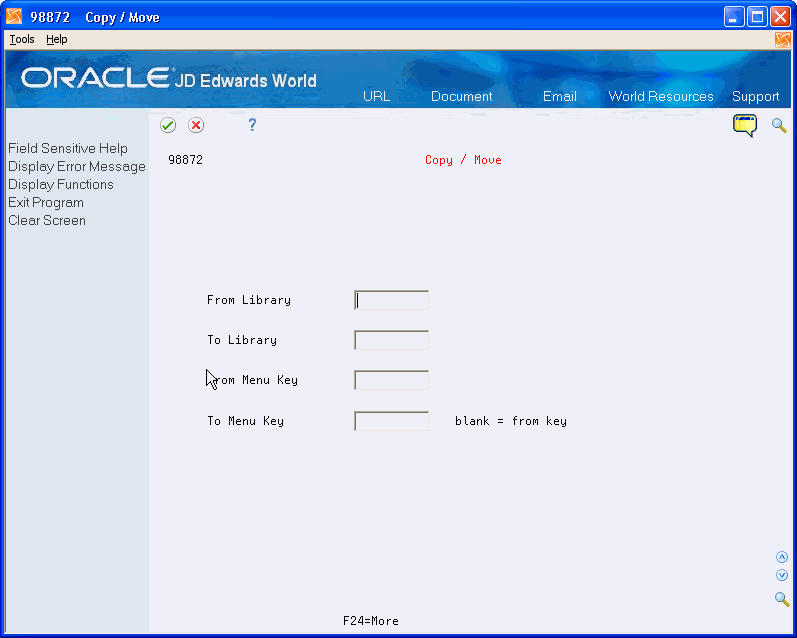The height and width of the screenshot is (638, 797).
Task: Choose Clear Screen in sidebar
Action: (47, 221)
